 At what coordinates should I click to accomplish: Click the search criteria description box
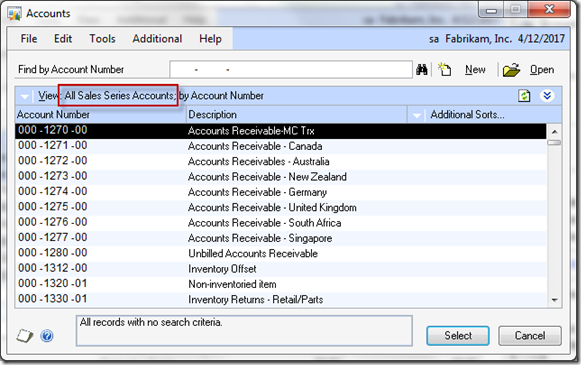[x=244, y=331]
